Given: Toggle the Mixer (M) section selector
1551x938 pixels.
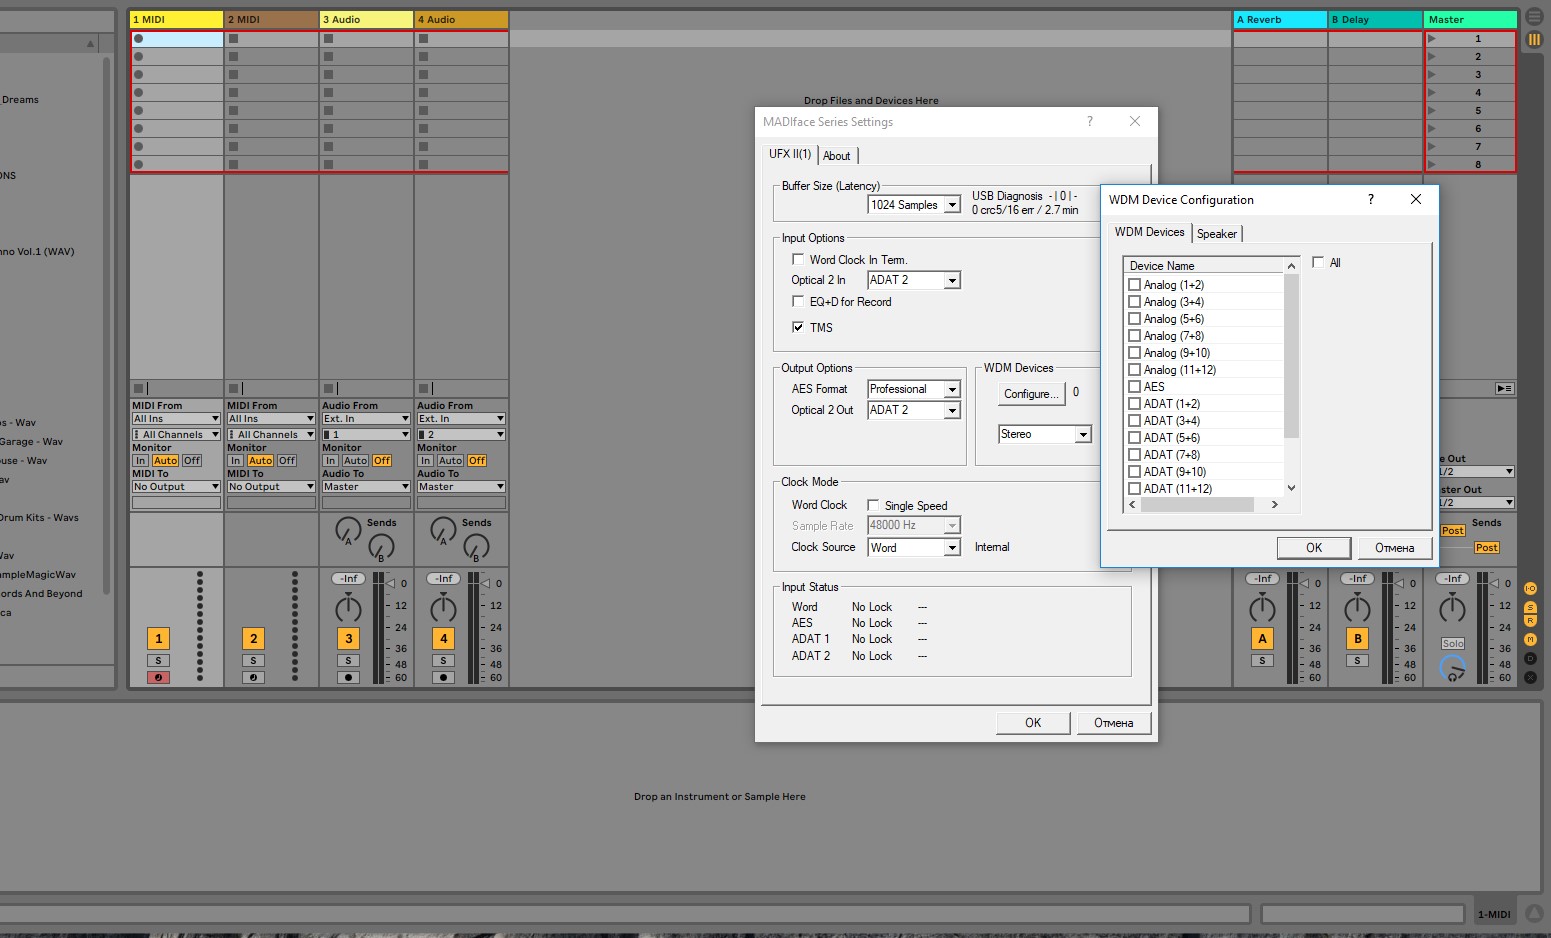Looking at the screenshot, I should coord(1530,639).
